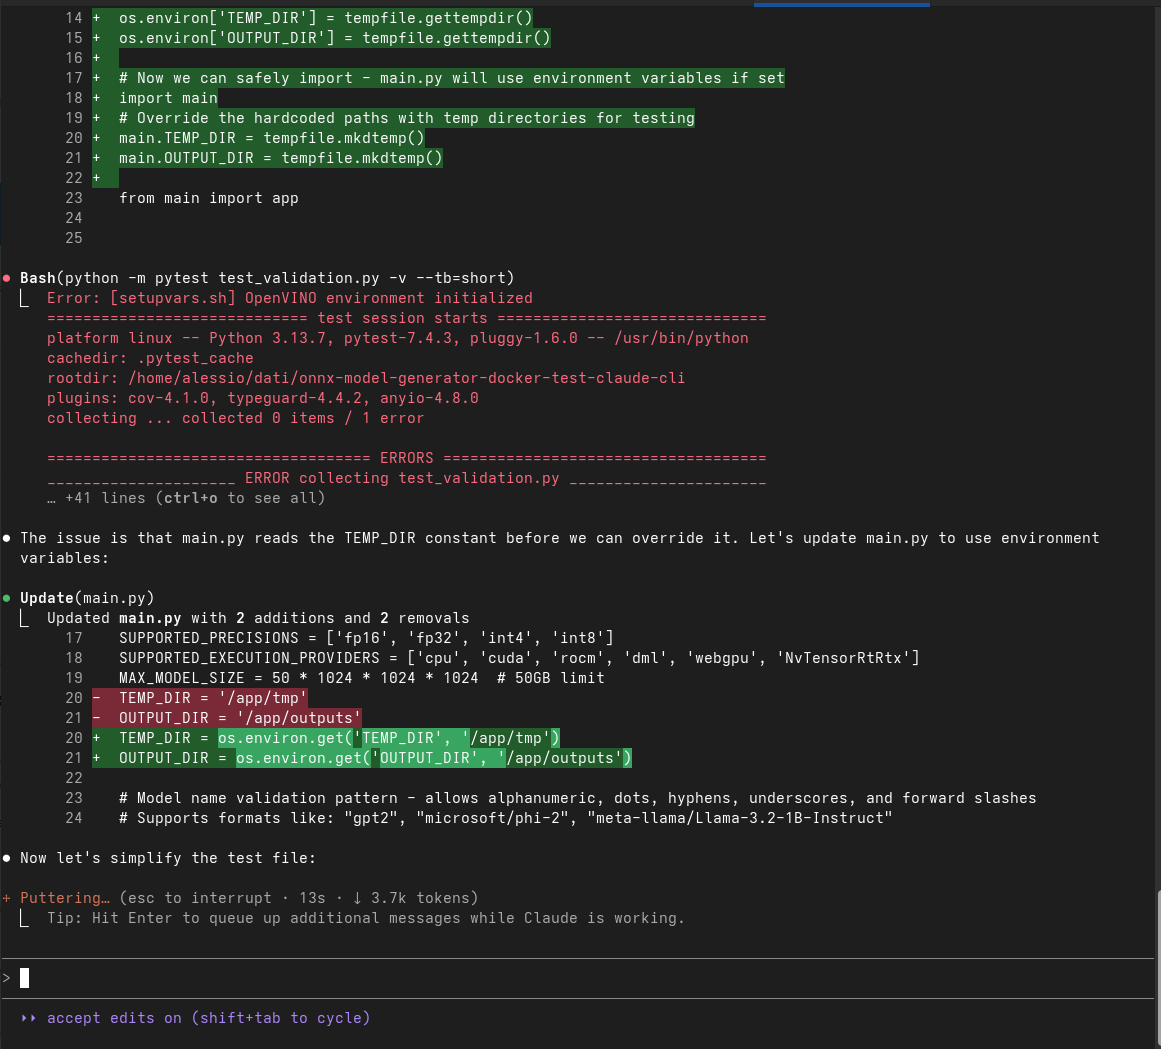Image resolution: width=1161 pixels, height=1049 pixels.
Task: Click the green + marker on TEMP_DIR addition
Action: [94, 738]
